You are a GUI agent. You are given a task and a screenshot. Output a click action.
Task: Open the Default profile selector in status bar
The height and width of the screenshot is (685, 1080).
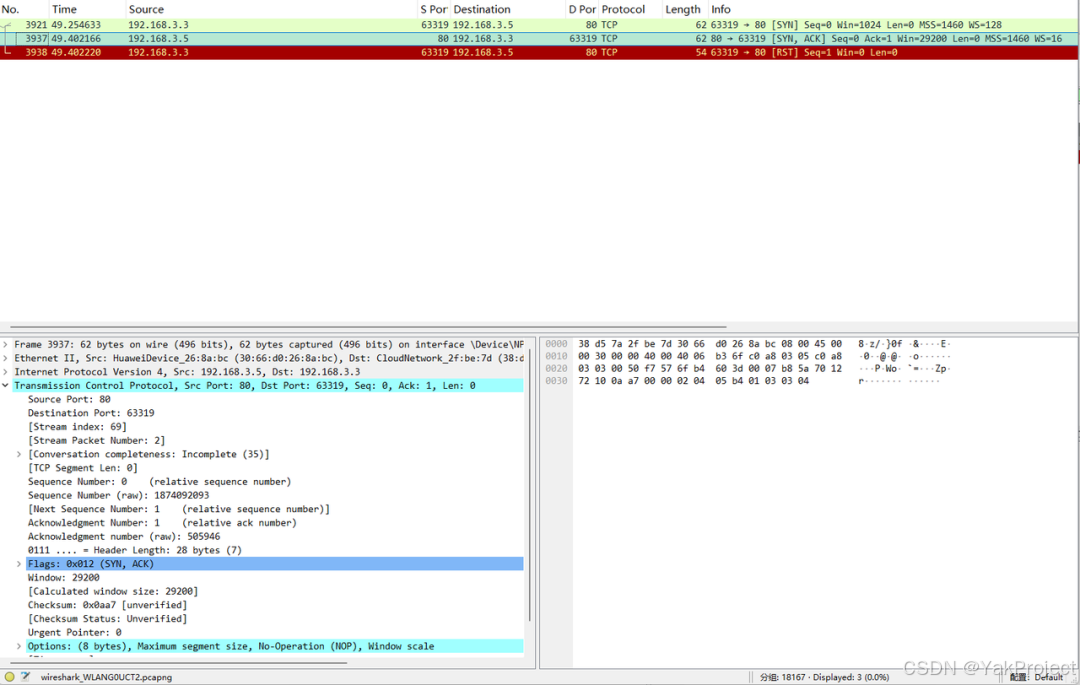(1037, 677)
